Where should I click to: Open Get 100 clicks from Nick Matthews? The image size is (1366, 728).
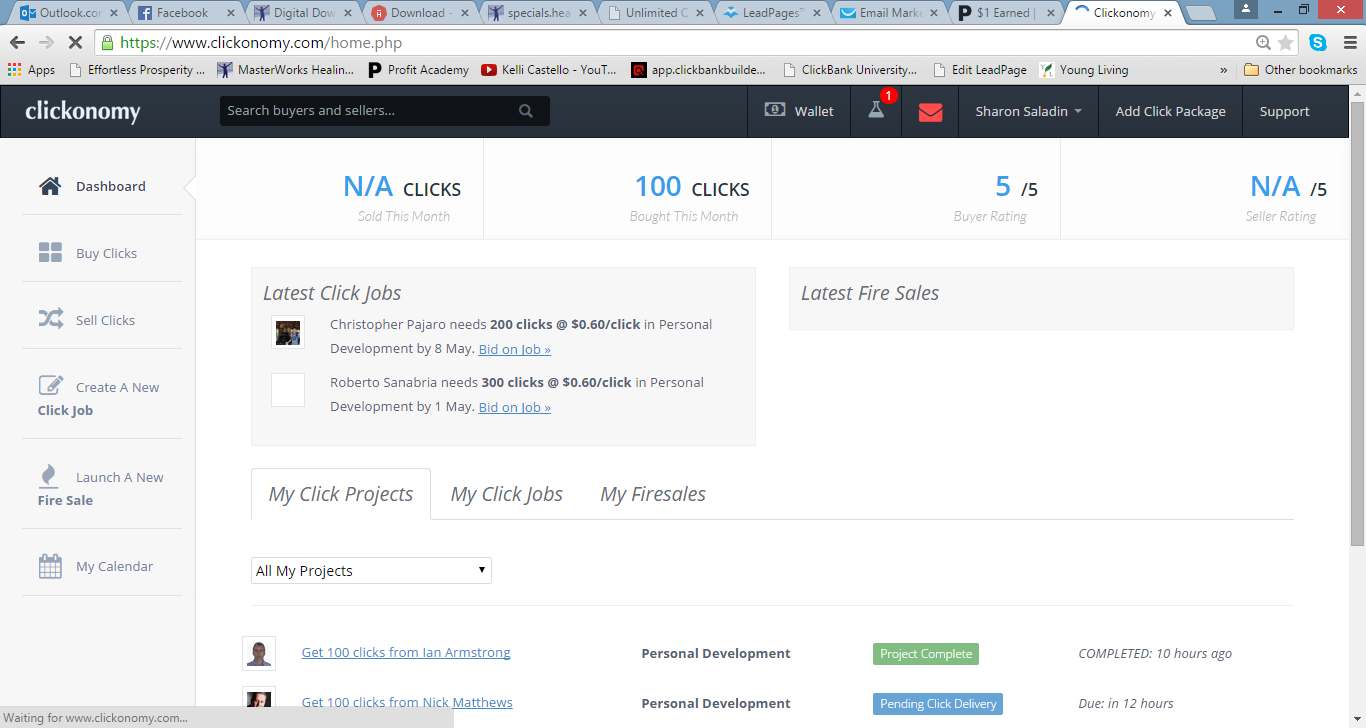(x=407, y=702)
